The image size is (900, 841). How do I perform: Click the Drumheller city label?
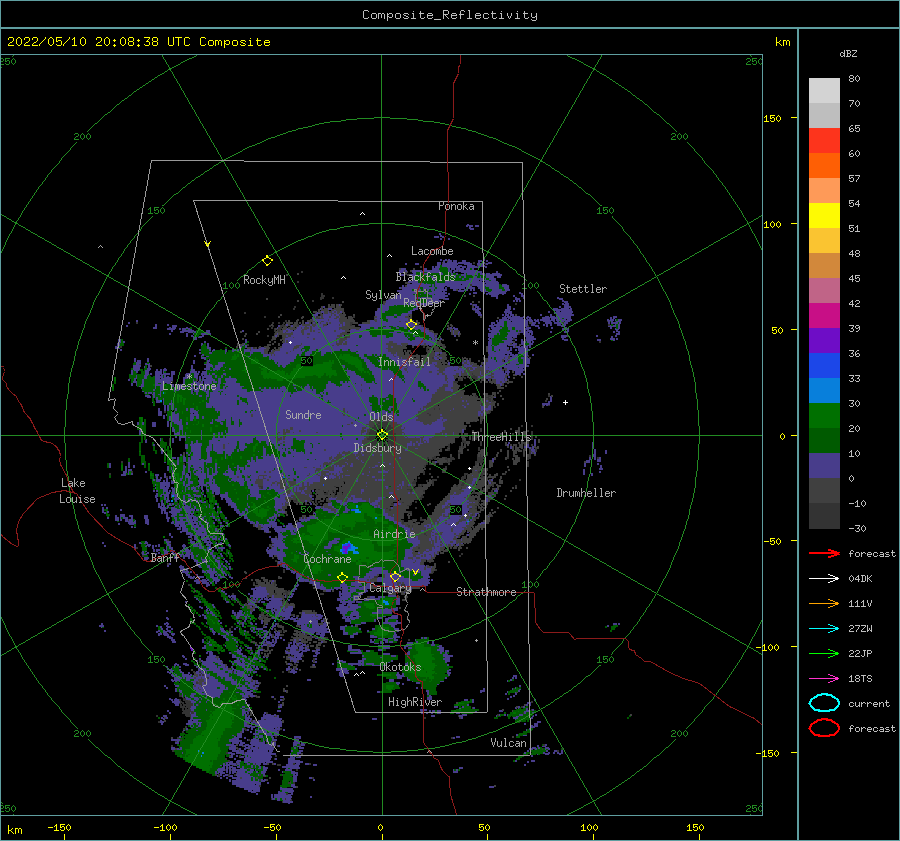coord(586,493)
